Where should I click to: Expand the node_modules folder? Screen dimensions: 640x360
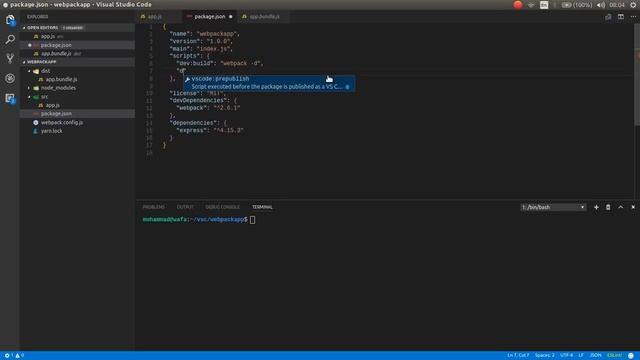click(x=29, y=88)
